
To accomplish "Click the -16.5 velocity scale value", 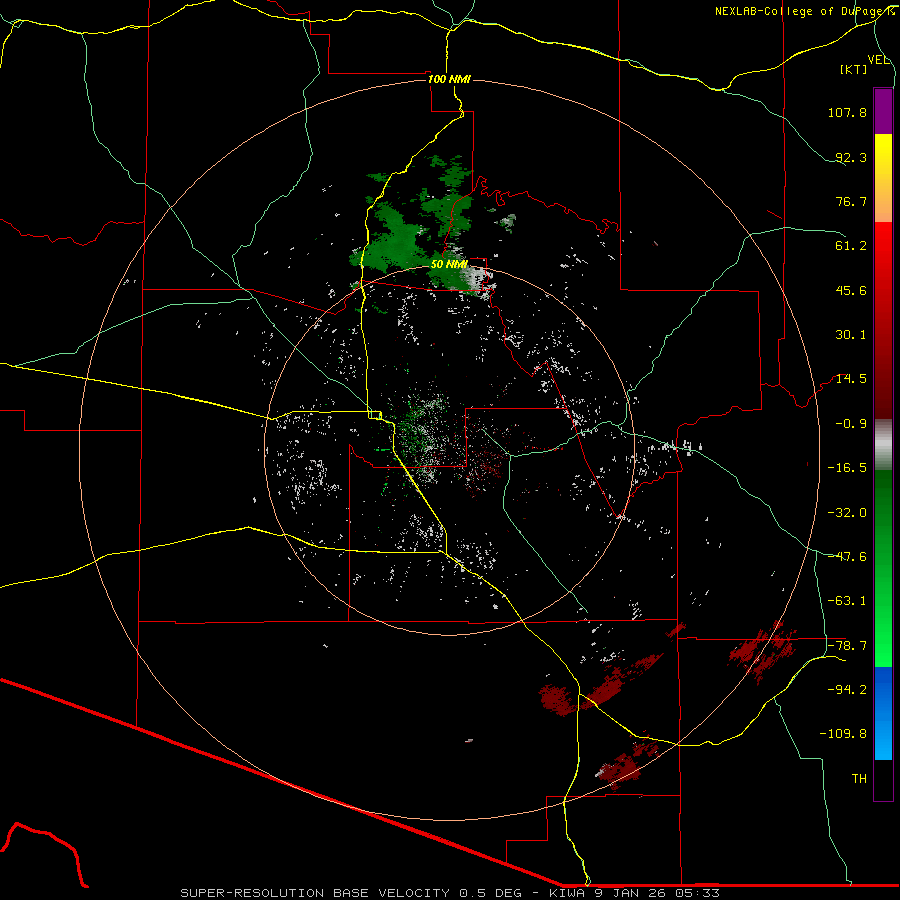I will point(847,468).
